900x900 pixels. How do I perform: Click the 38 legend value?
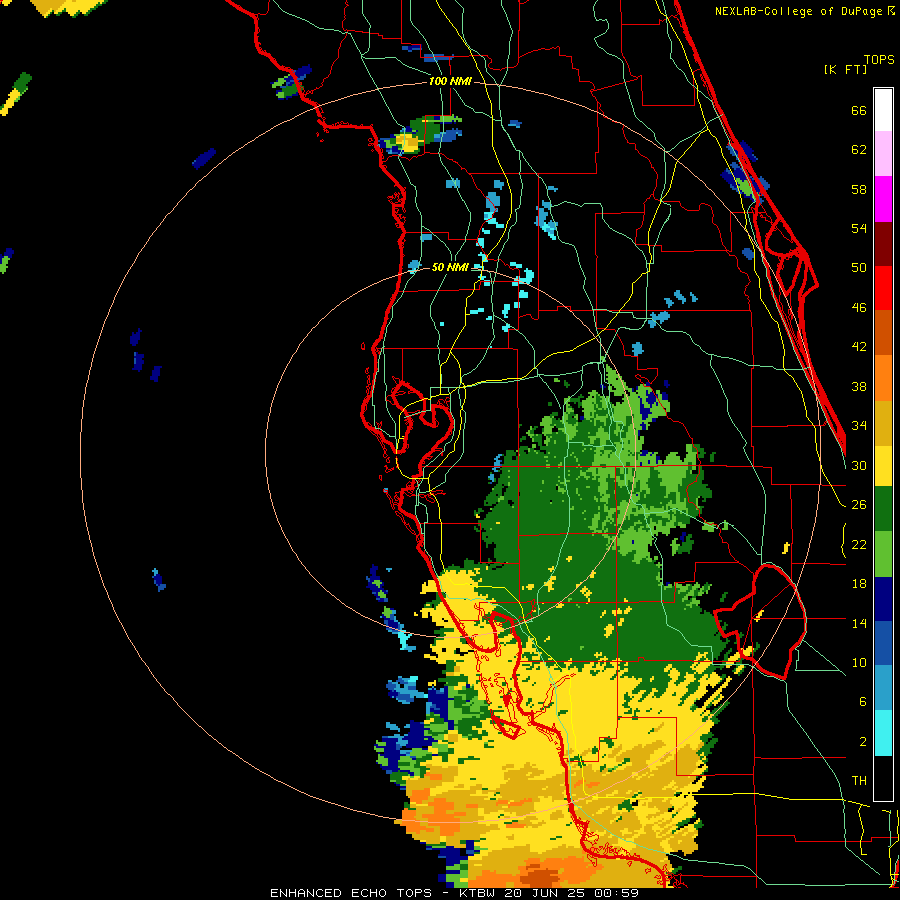tap(859, 386)
